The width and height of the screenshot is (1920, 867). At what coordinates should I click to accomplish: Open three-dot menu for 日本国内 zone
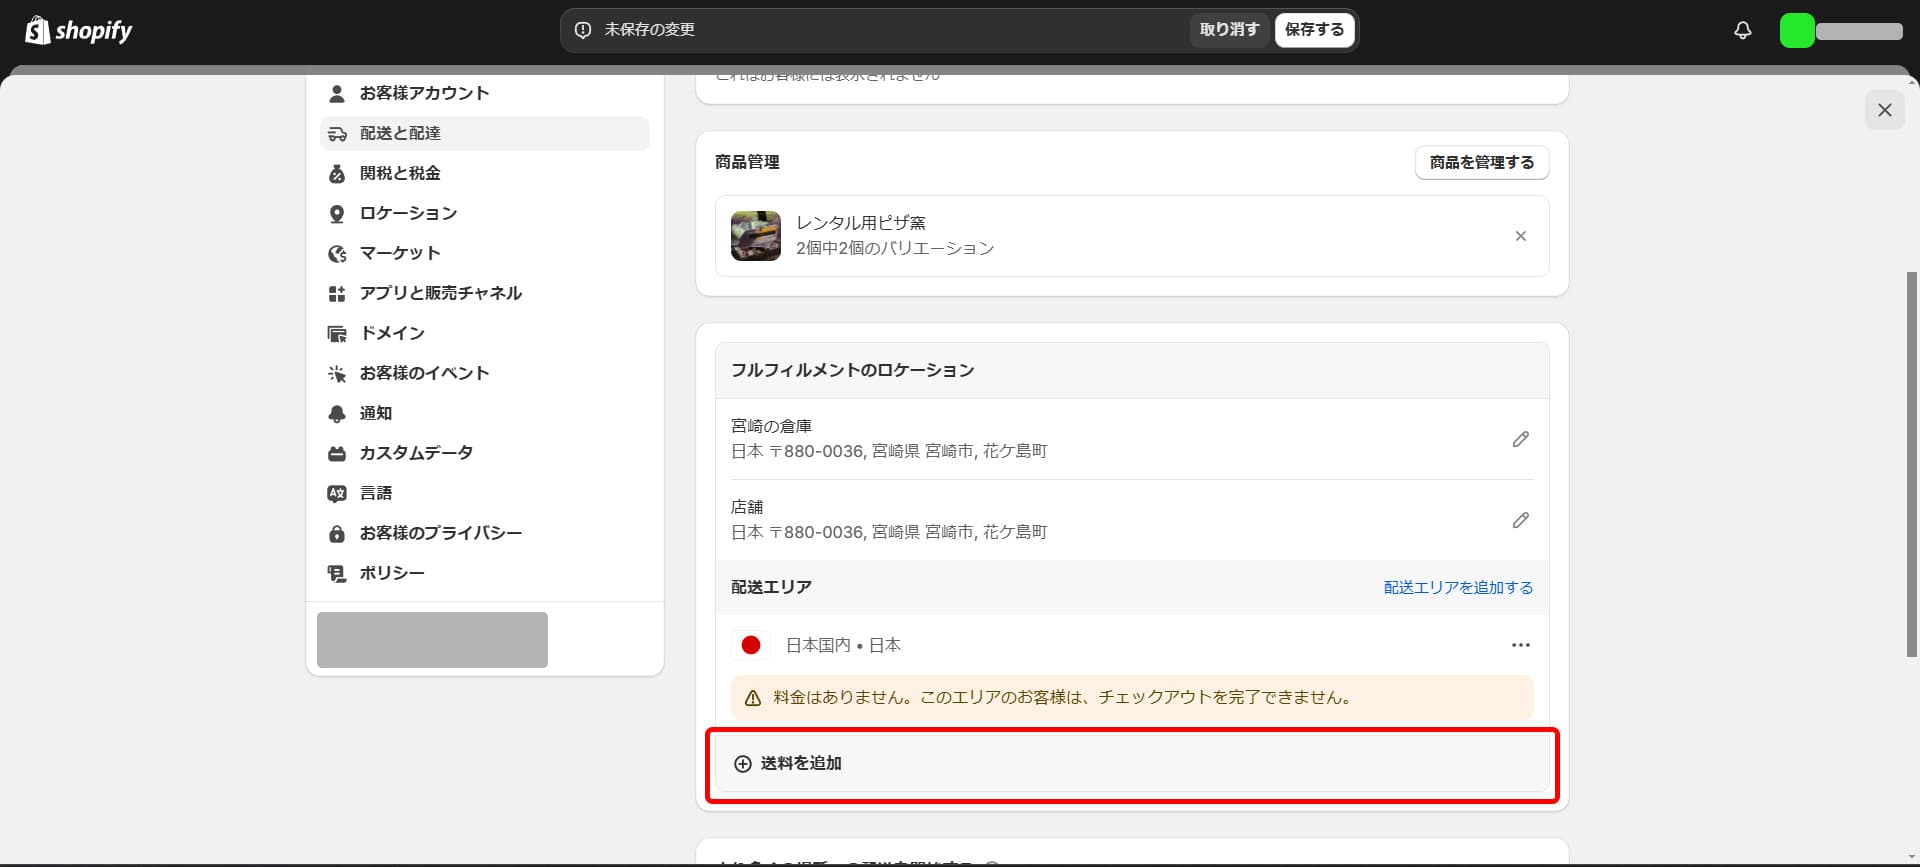(x=1520, y=645)
